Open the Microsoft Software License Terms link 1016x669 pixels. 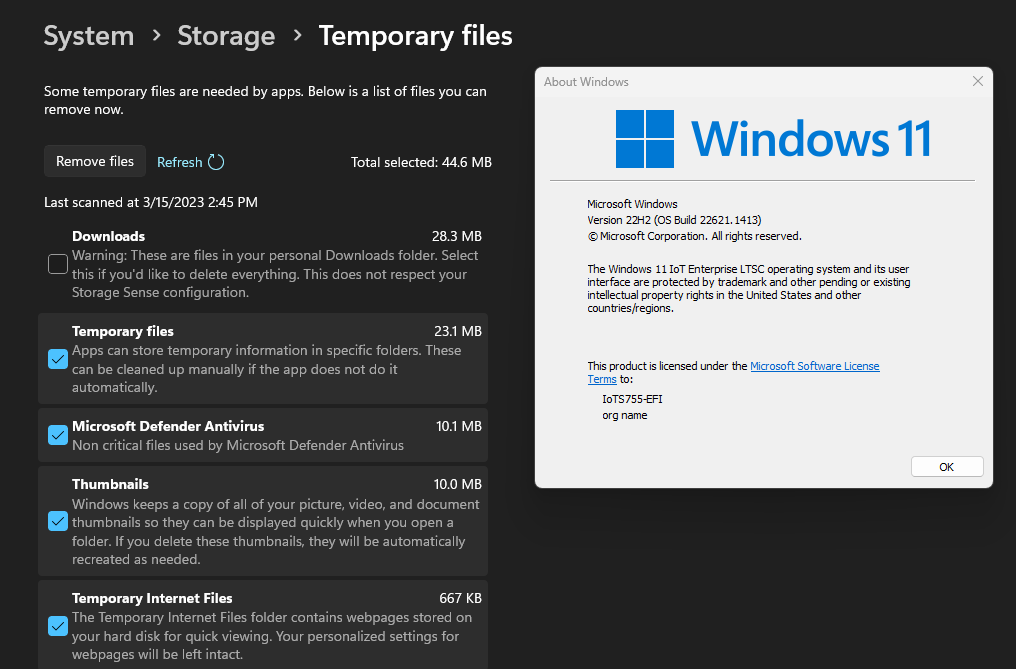click(x=814, y=366)
